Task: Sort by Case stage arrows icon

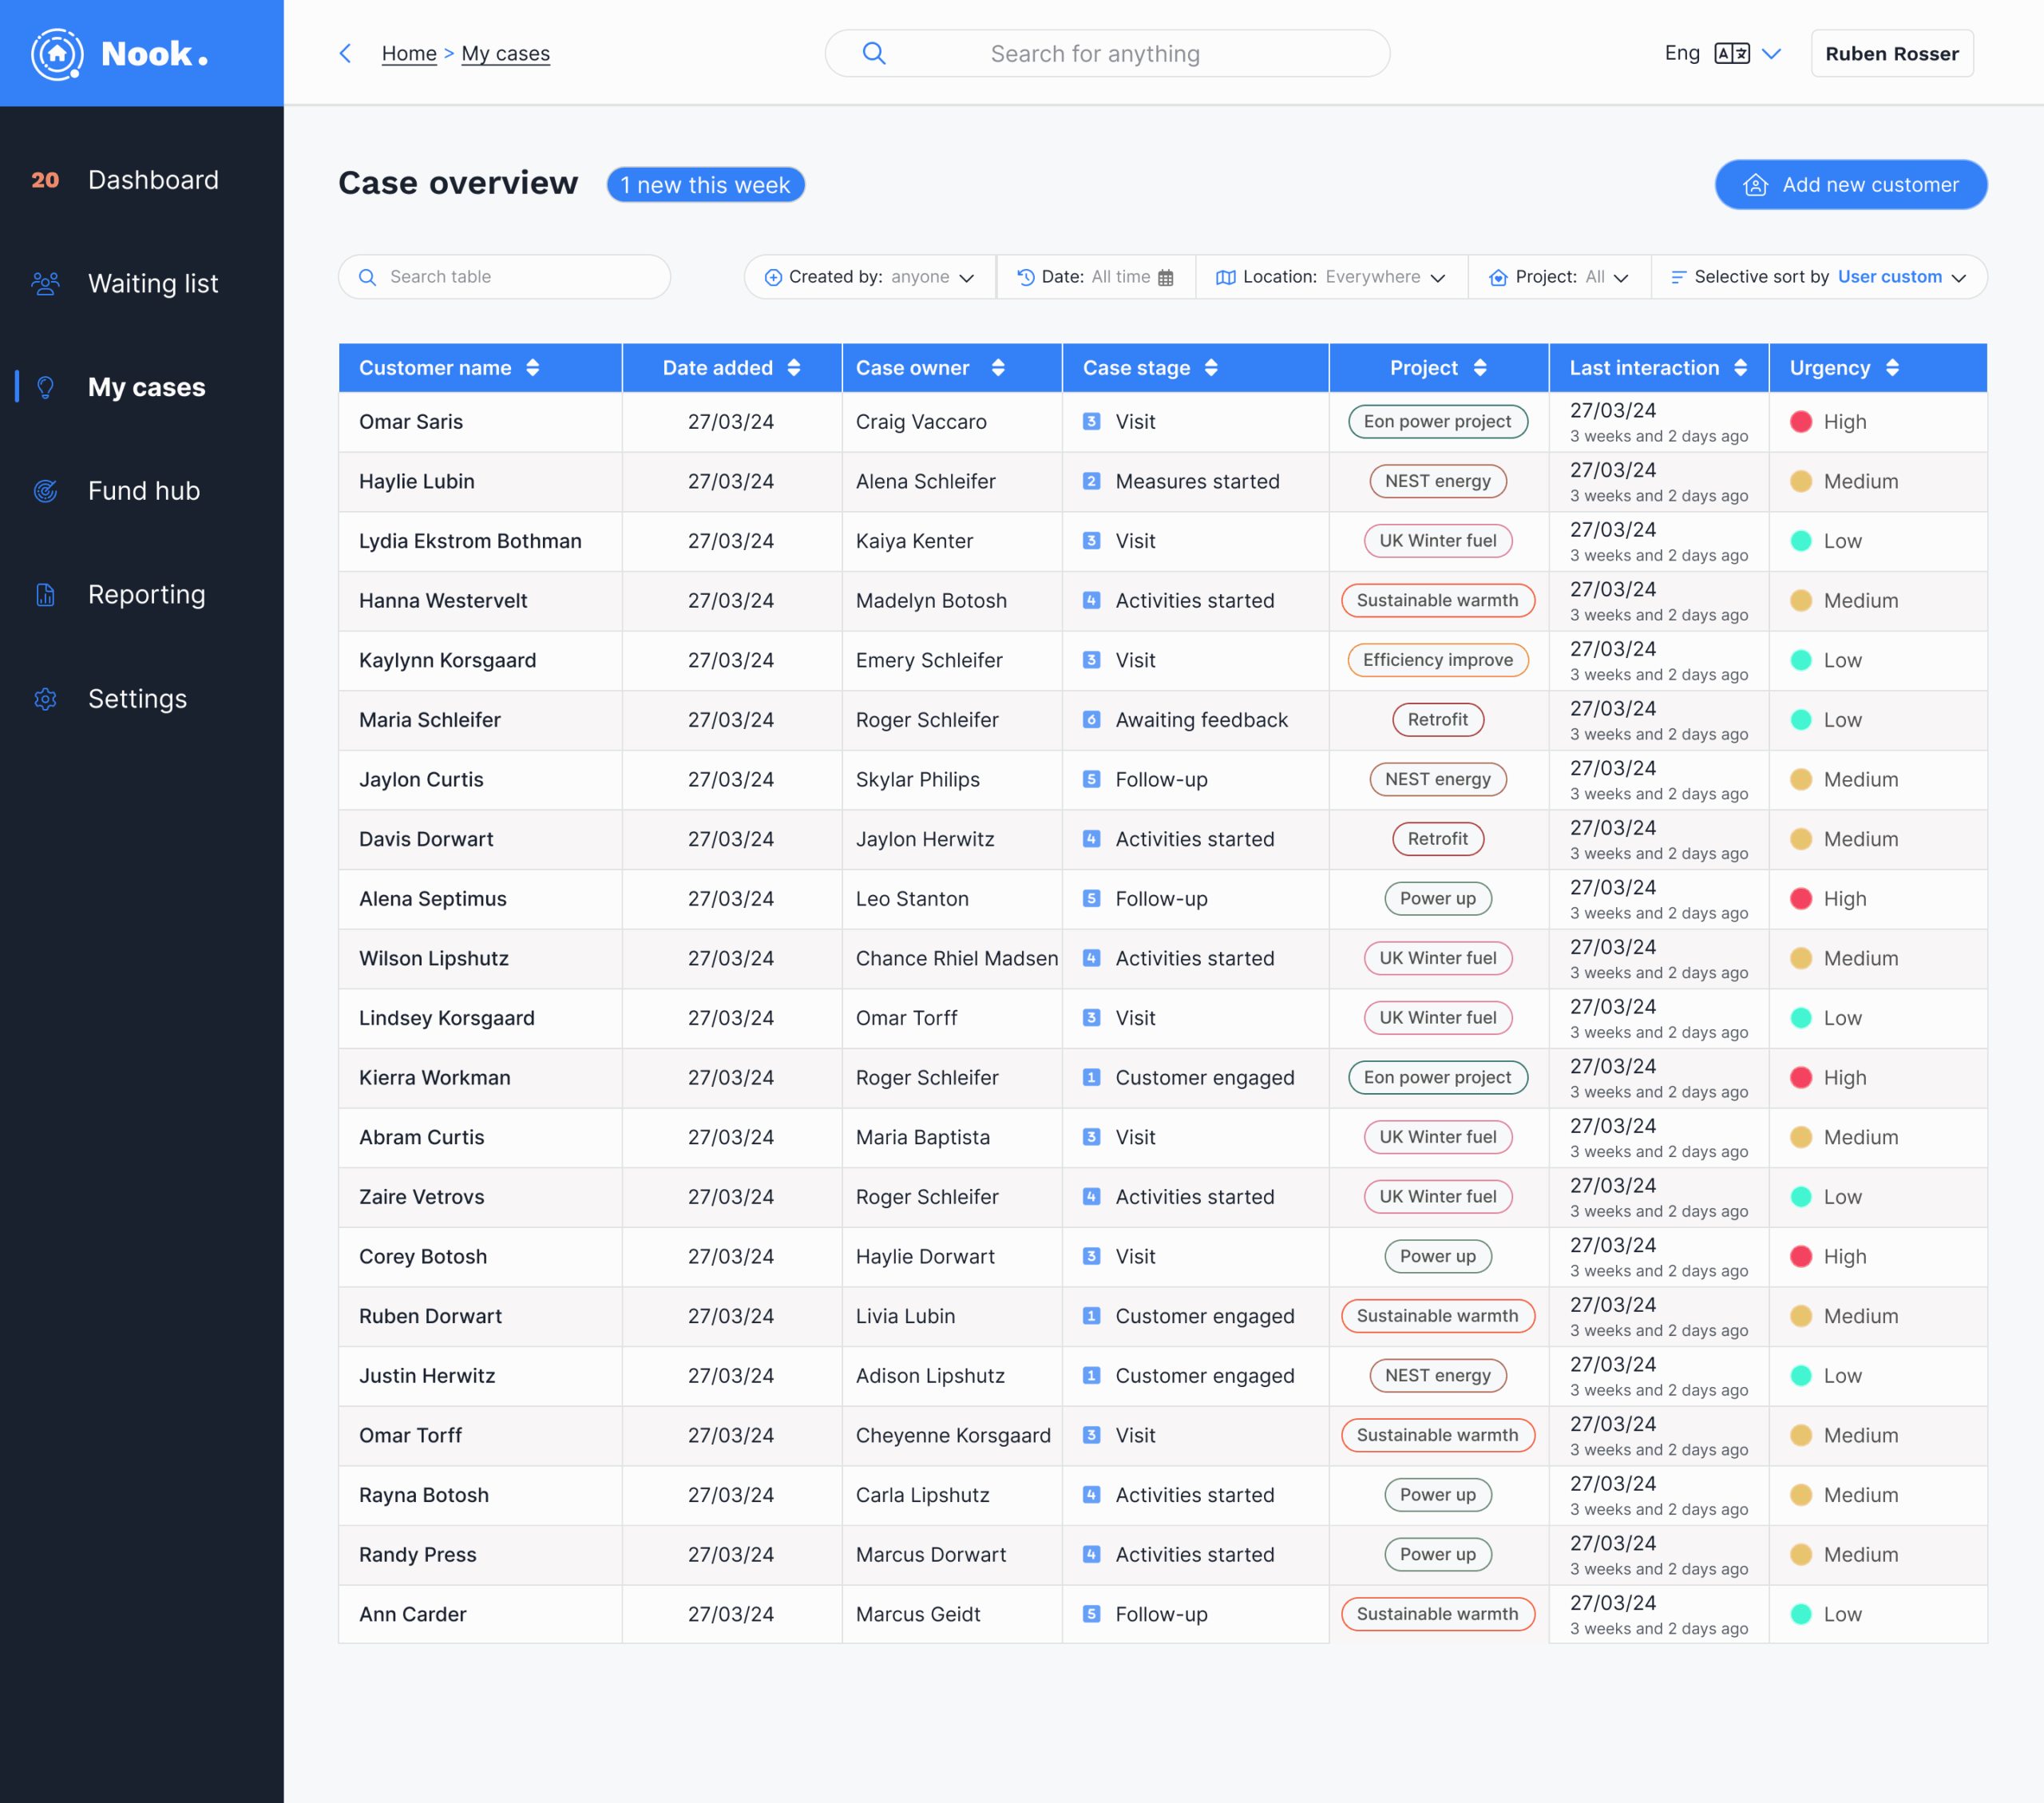Action: click(x=1211, y=368)
